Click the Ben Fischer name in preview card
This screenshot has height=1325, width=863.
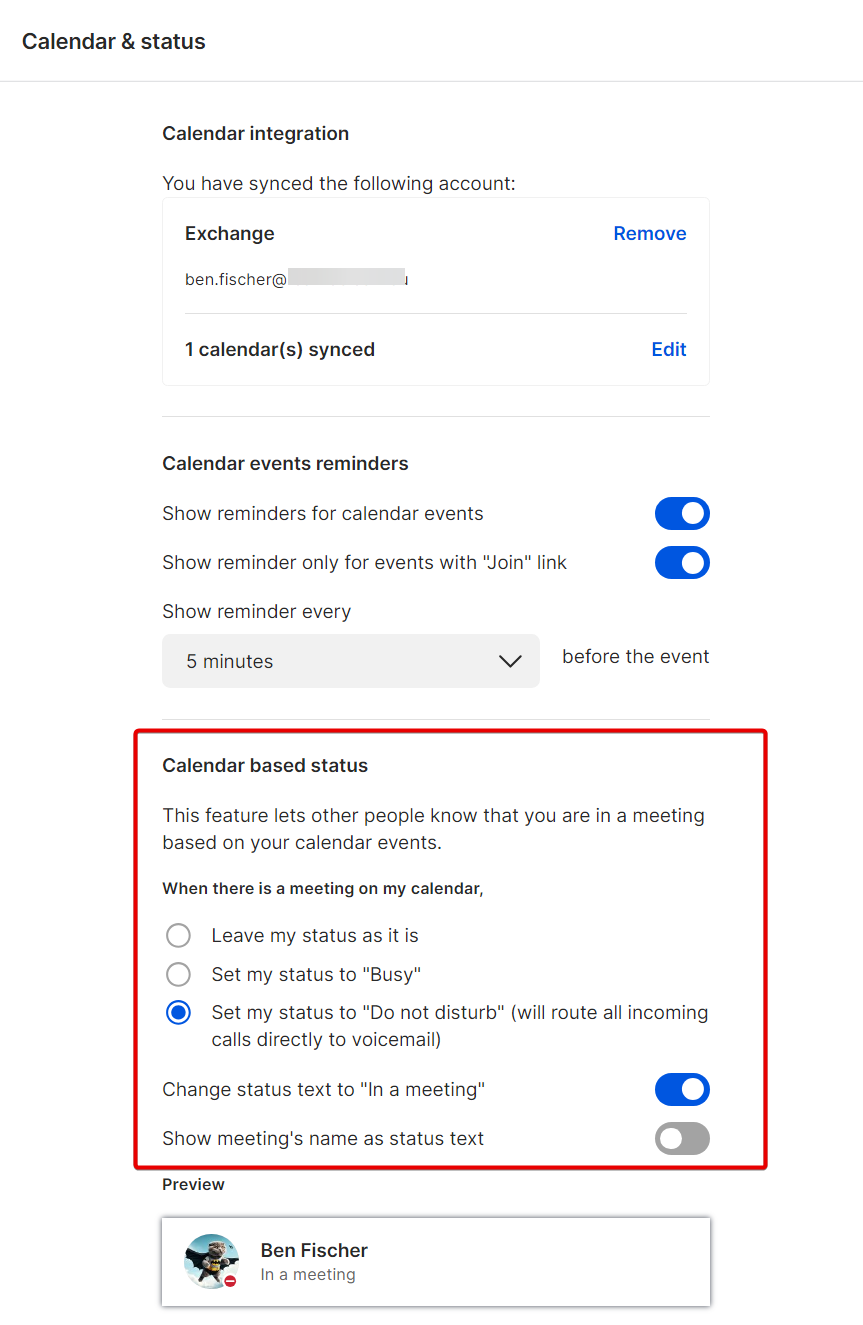tap(314, 1250)
